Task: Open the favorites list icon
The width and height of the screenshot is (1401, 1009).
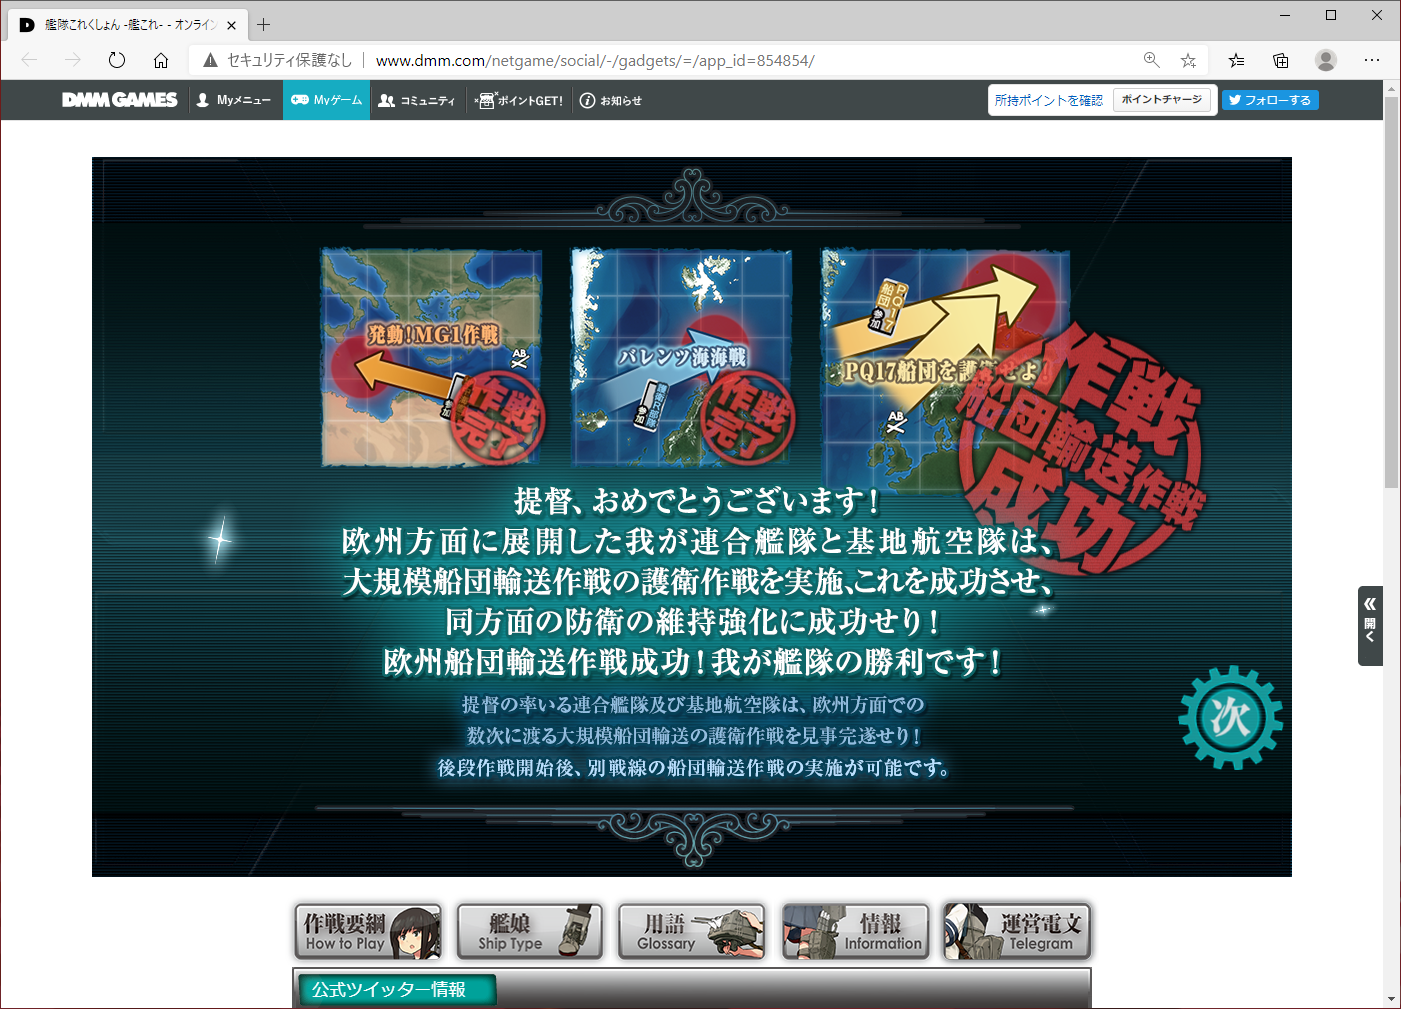Action: (1237, 60)
